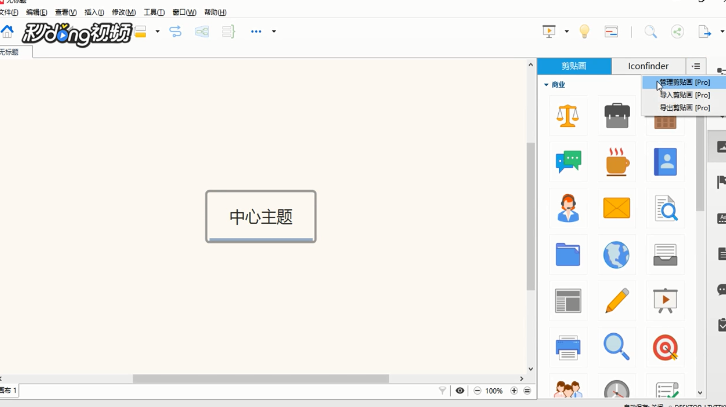Image resolution: width=726 pixels, height=407 pixels.
Task: Click the lightbulb brainstorming icon
Action: coord(584,31)
